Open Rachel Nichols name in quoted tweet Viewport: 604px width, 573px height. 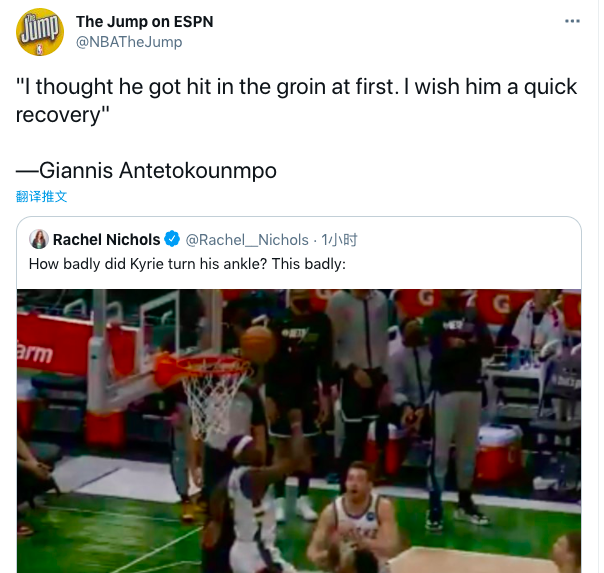click(106, 240)
